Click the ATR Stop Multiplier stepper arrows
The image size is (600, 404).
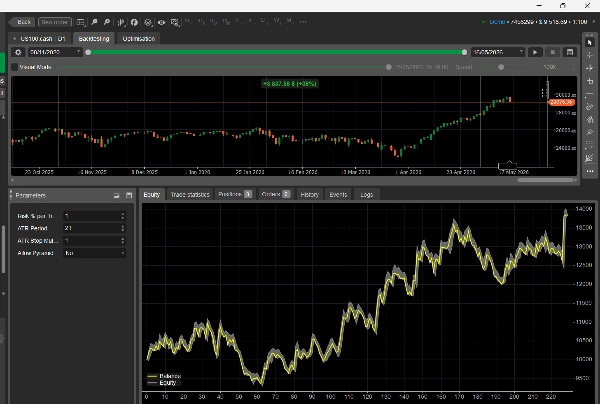pyautogui.click(x=122, y=241)
